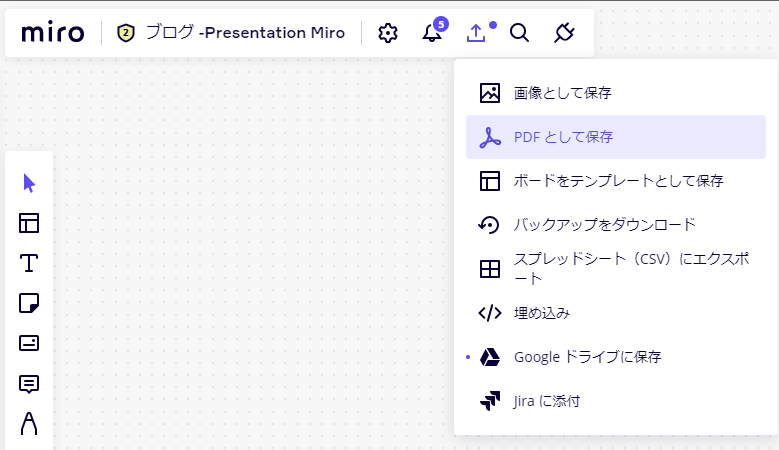Click the board title ブログ -Presentation Miro
Image resolution: width=779 pixels, height=450 pixels.
[x=245, y=33]
